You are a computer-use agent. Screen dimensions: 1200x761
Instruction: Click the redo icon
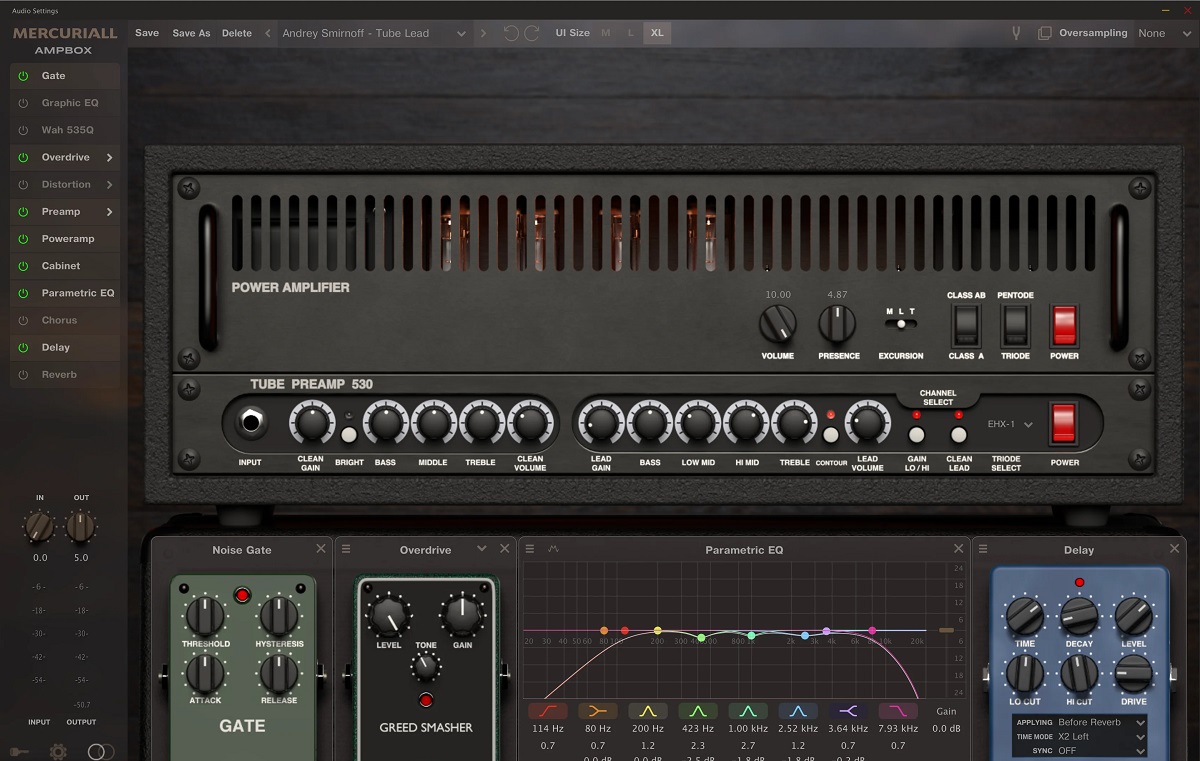[532, 33]
